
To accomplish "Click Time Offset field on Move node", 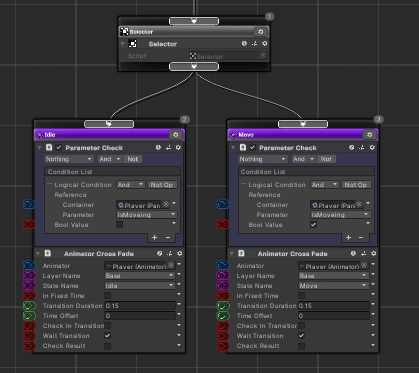I will pos(334,316).
